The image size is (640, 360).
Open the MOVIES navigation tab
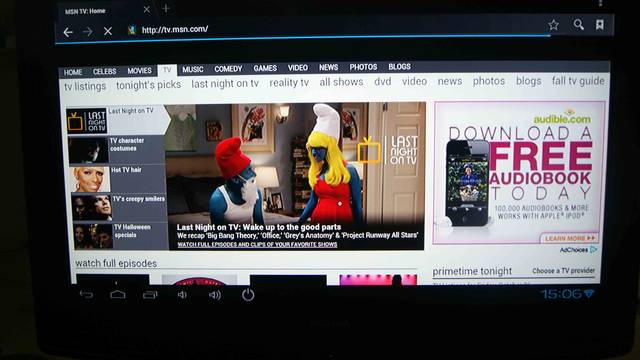pyautogui.click(x=139, y=71)
